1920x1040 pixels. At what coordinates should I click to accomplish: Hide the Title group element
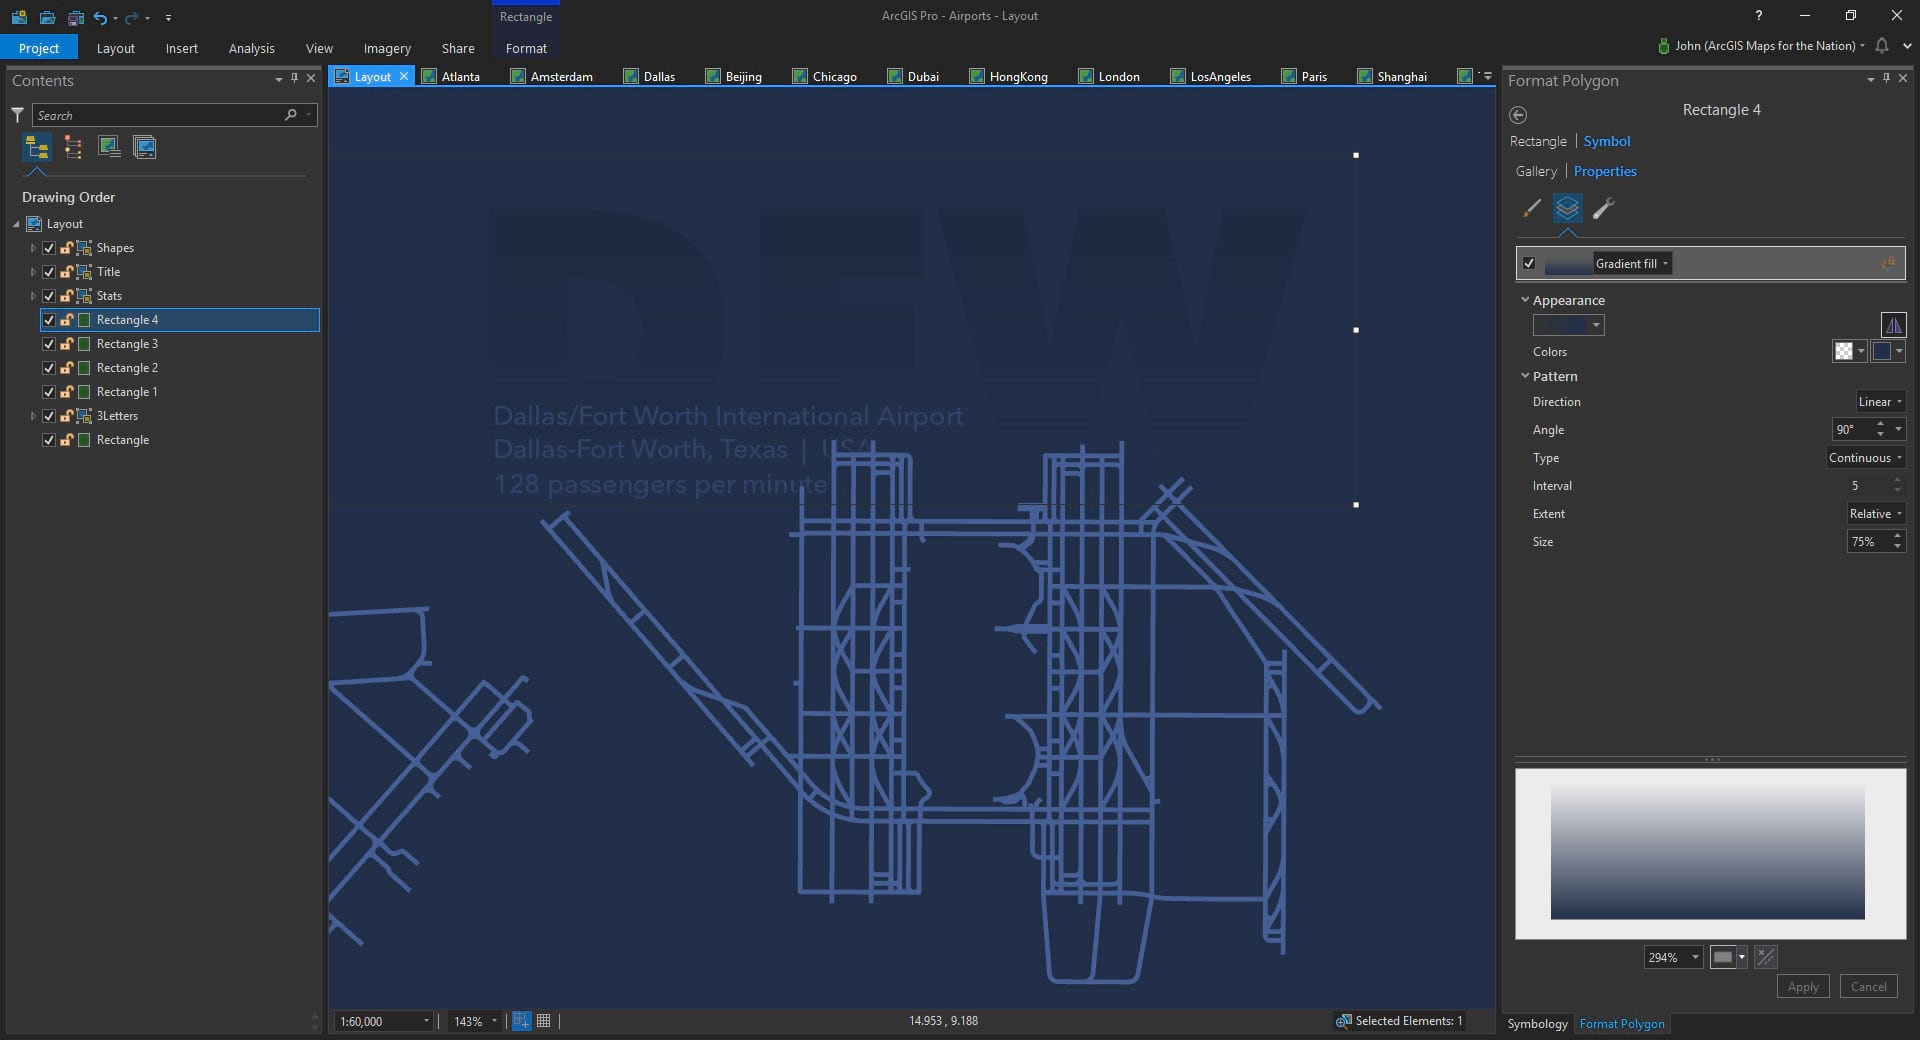pos(49,272)
